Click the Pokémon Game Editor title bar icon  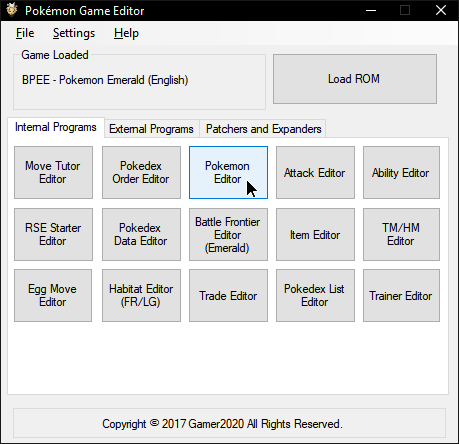(12, 10)
